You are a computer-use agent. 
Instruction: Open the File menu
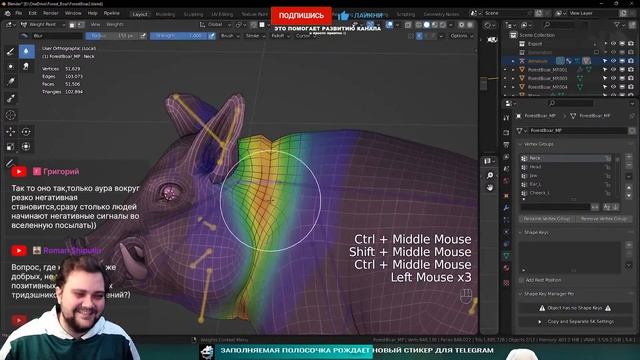(x=19, y=13)
